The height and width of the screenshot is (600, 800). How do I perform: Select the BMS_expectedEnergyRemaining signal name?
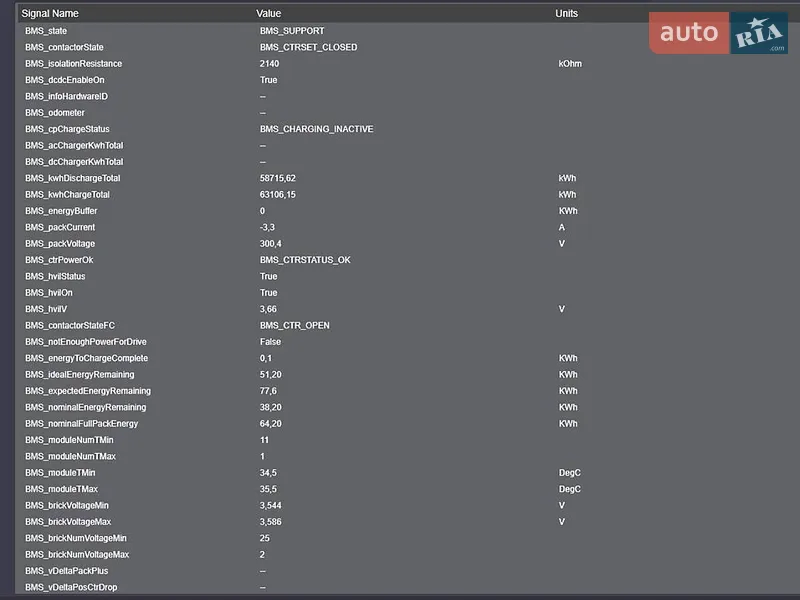click(88, 390)
